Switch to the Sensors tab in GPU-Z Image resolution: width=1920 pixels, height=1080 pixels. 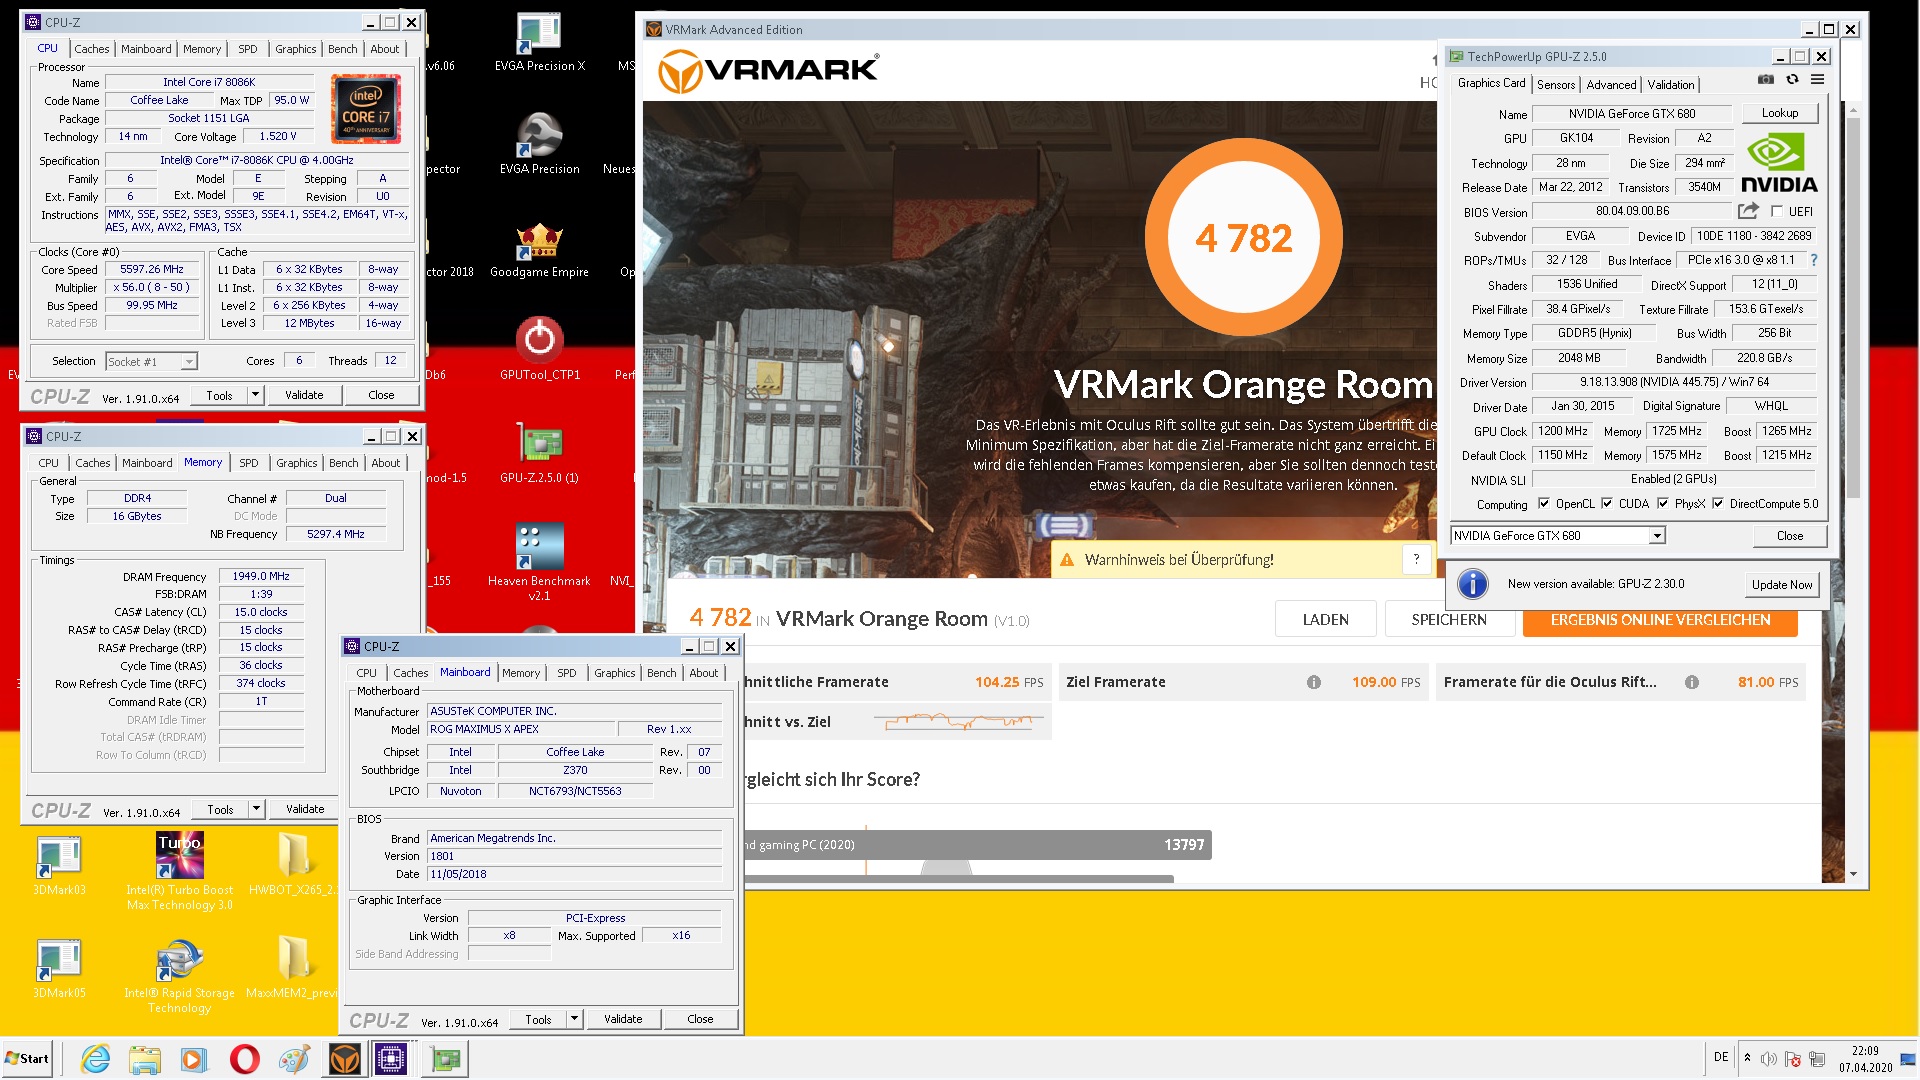1556,85
